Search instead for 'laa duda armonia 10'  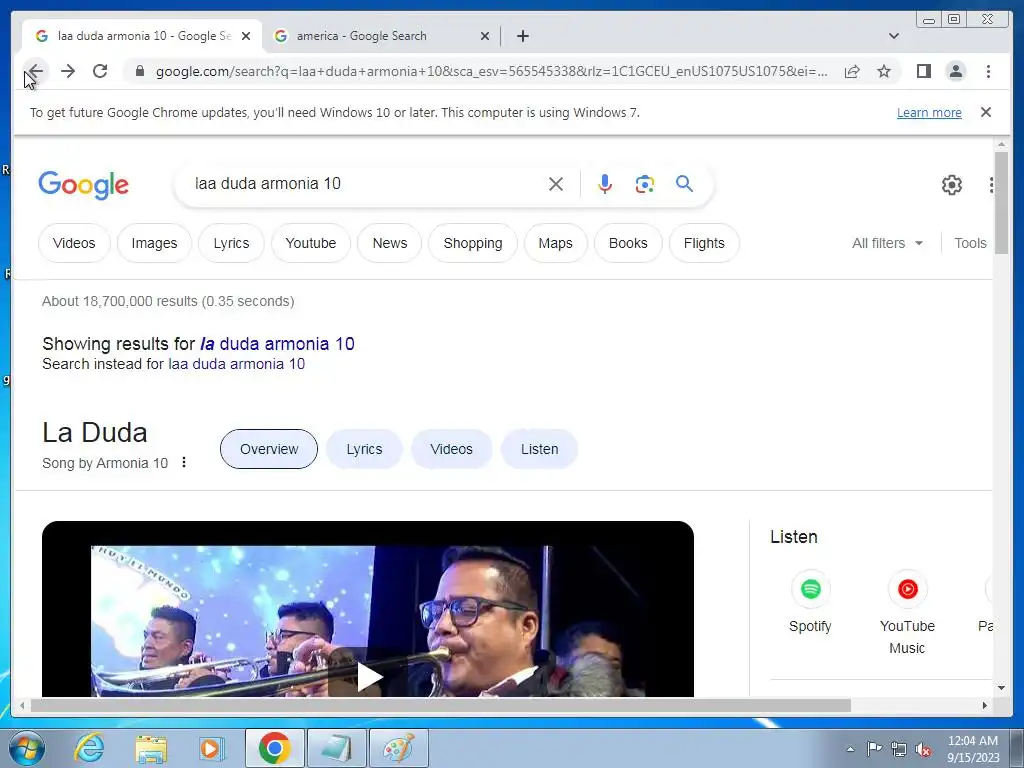click(236, 364)
